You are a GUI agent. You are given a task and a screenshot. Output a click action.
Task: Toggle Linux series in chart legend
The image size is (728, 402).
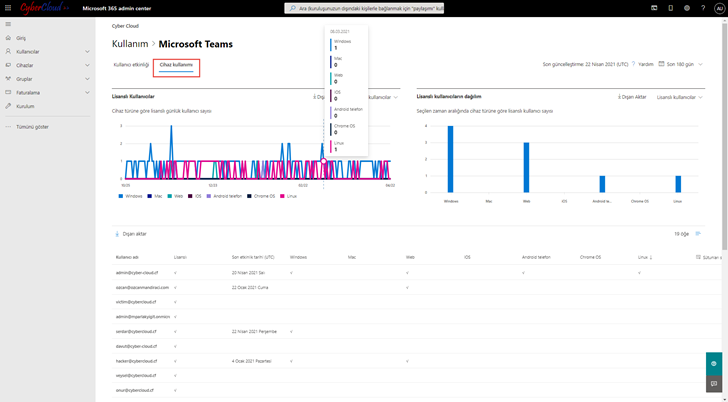click(x=289, y=196)
